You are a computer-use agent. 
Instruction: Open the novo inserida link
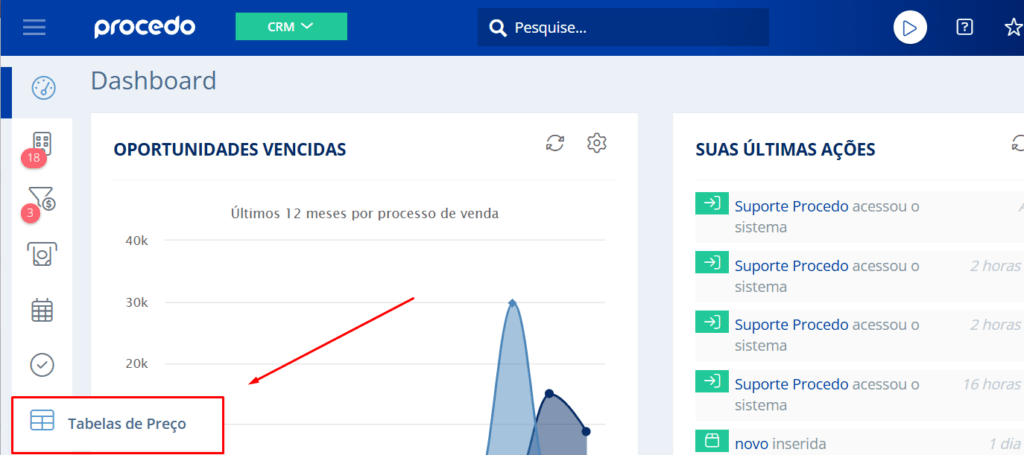pyautogui.click(x=751, y=444)
